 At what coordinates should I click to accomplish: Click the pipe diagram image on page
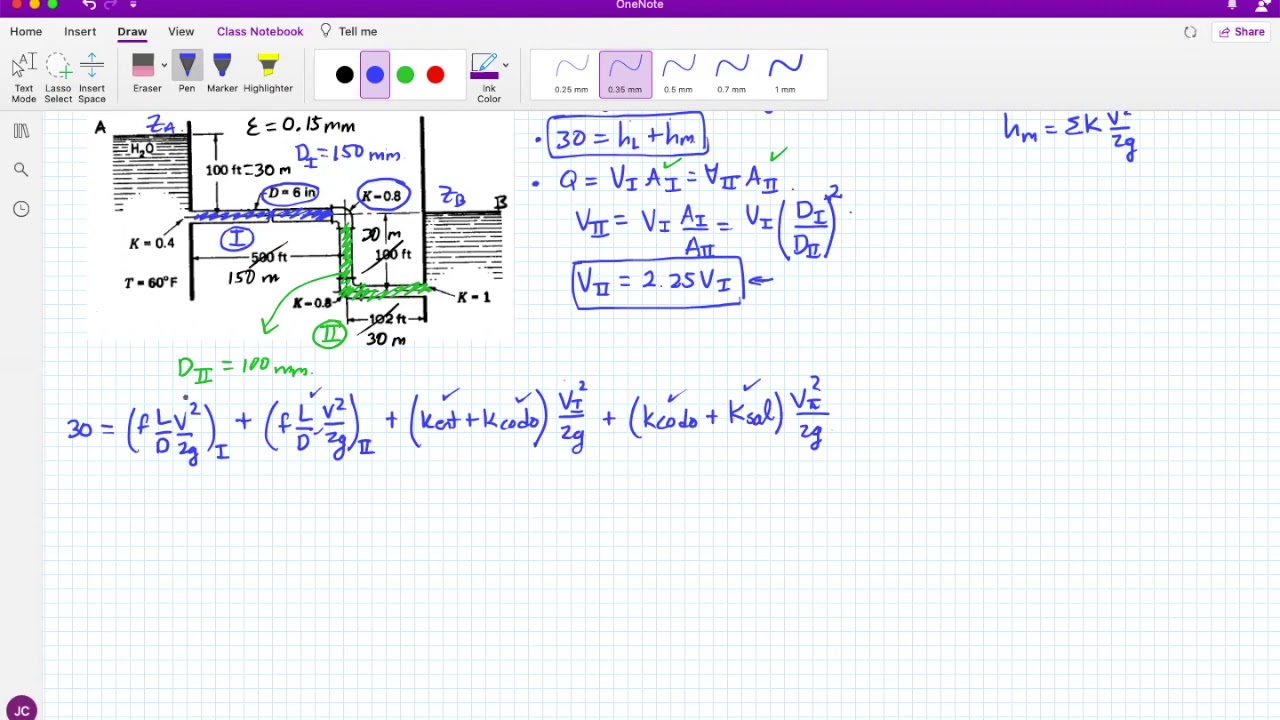point(300,228)
